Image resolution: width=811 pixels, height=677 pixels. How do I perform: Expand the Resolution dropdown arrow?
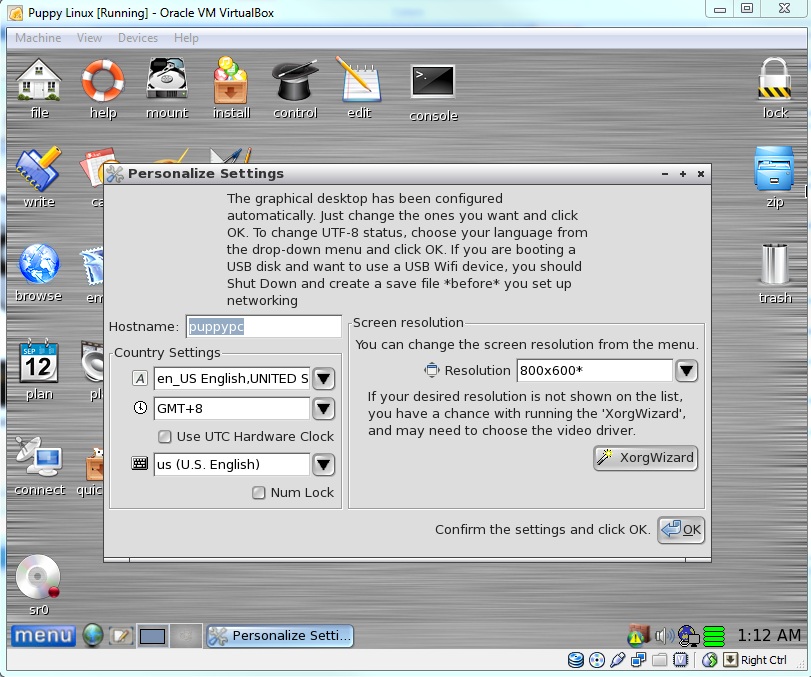click(x=686, y=370)
